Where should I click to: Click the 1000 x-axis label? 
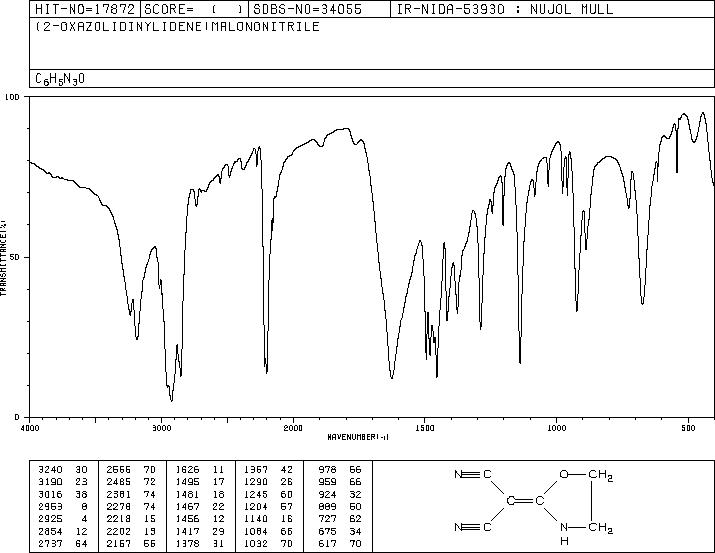556,428
